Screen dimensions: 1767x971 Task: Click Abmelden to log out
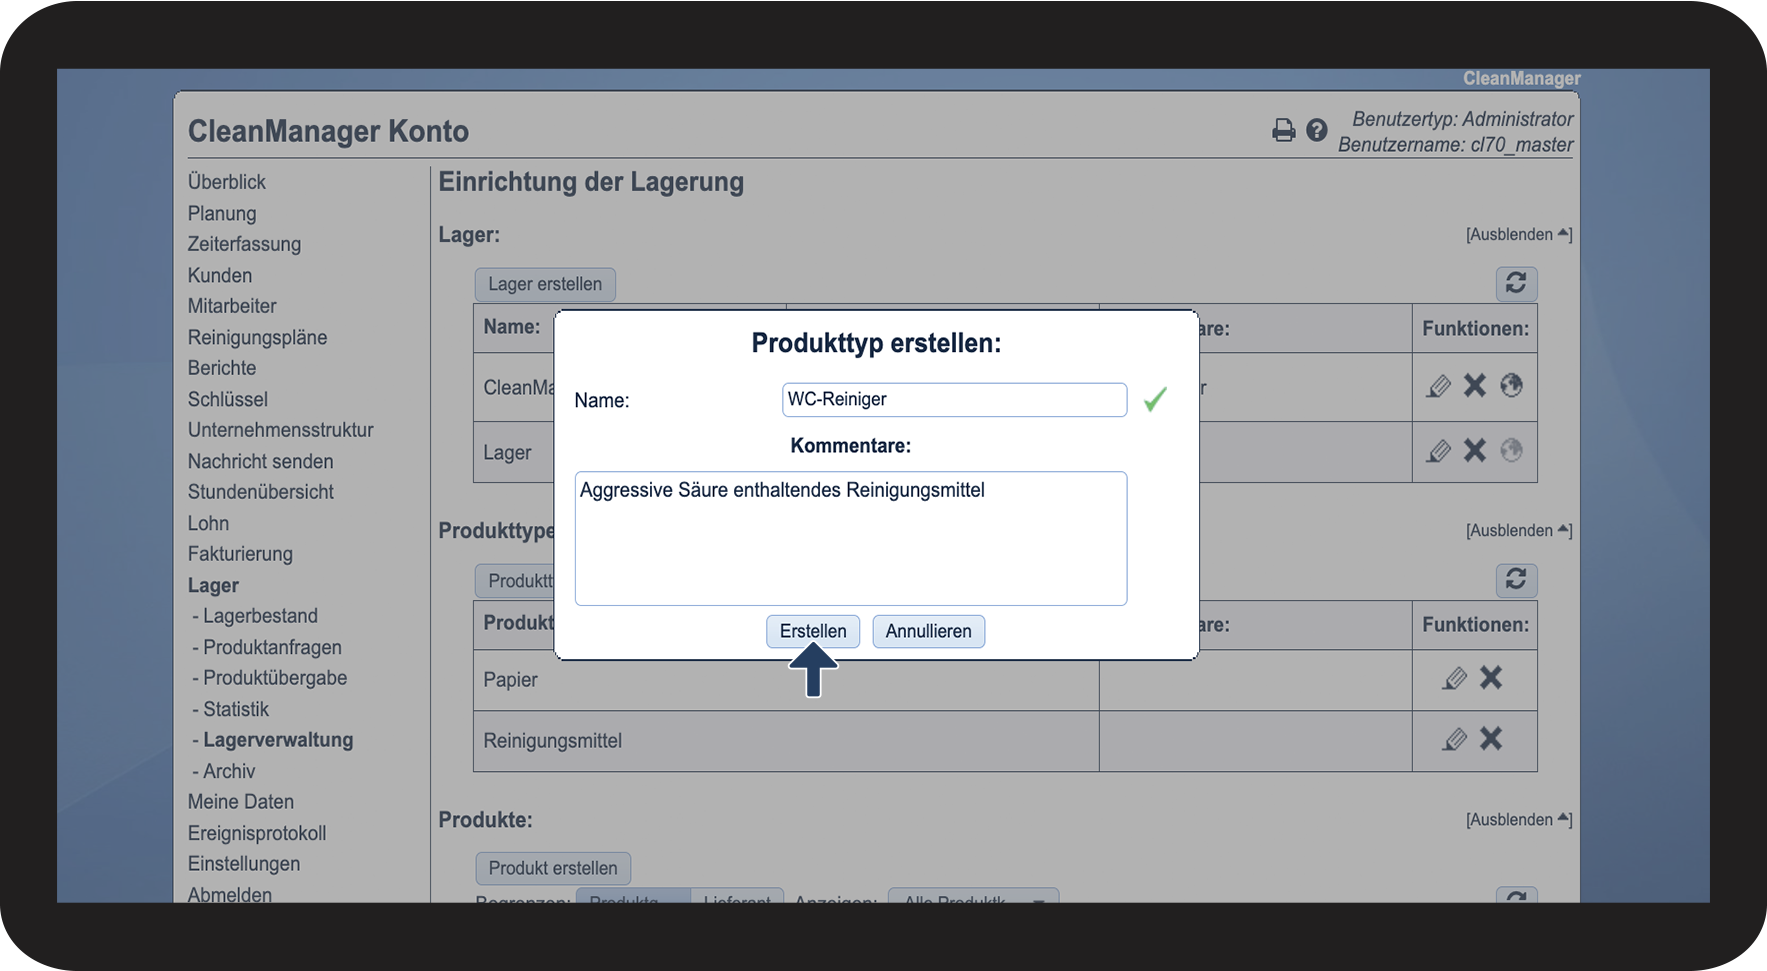(230, 894)
